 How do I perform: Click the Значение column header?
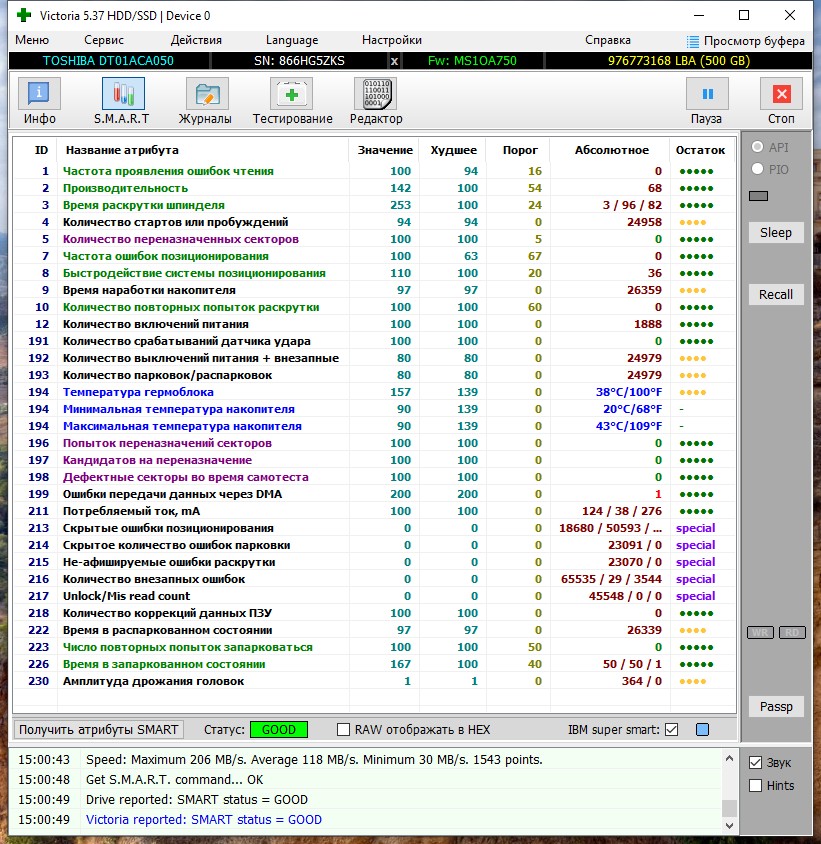point(385,150)
